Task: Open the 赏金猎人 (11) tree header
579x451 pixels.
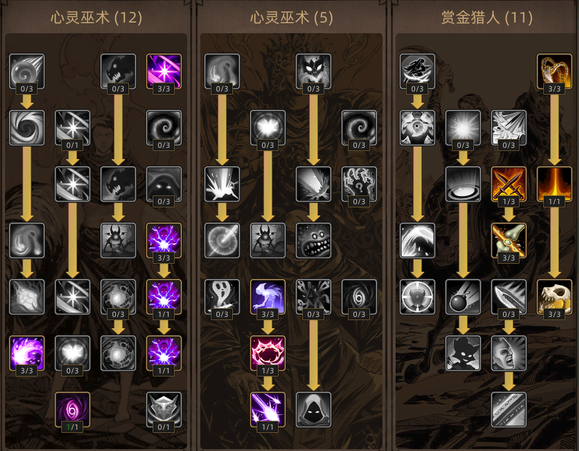Action: 487,17
